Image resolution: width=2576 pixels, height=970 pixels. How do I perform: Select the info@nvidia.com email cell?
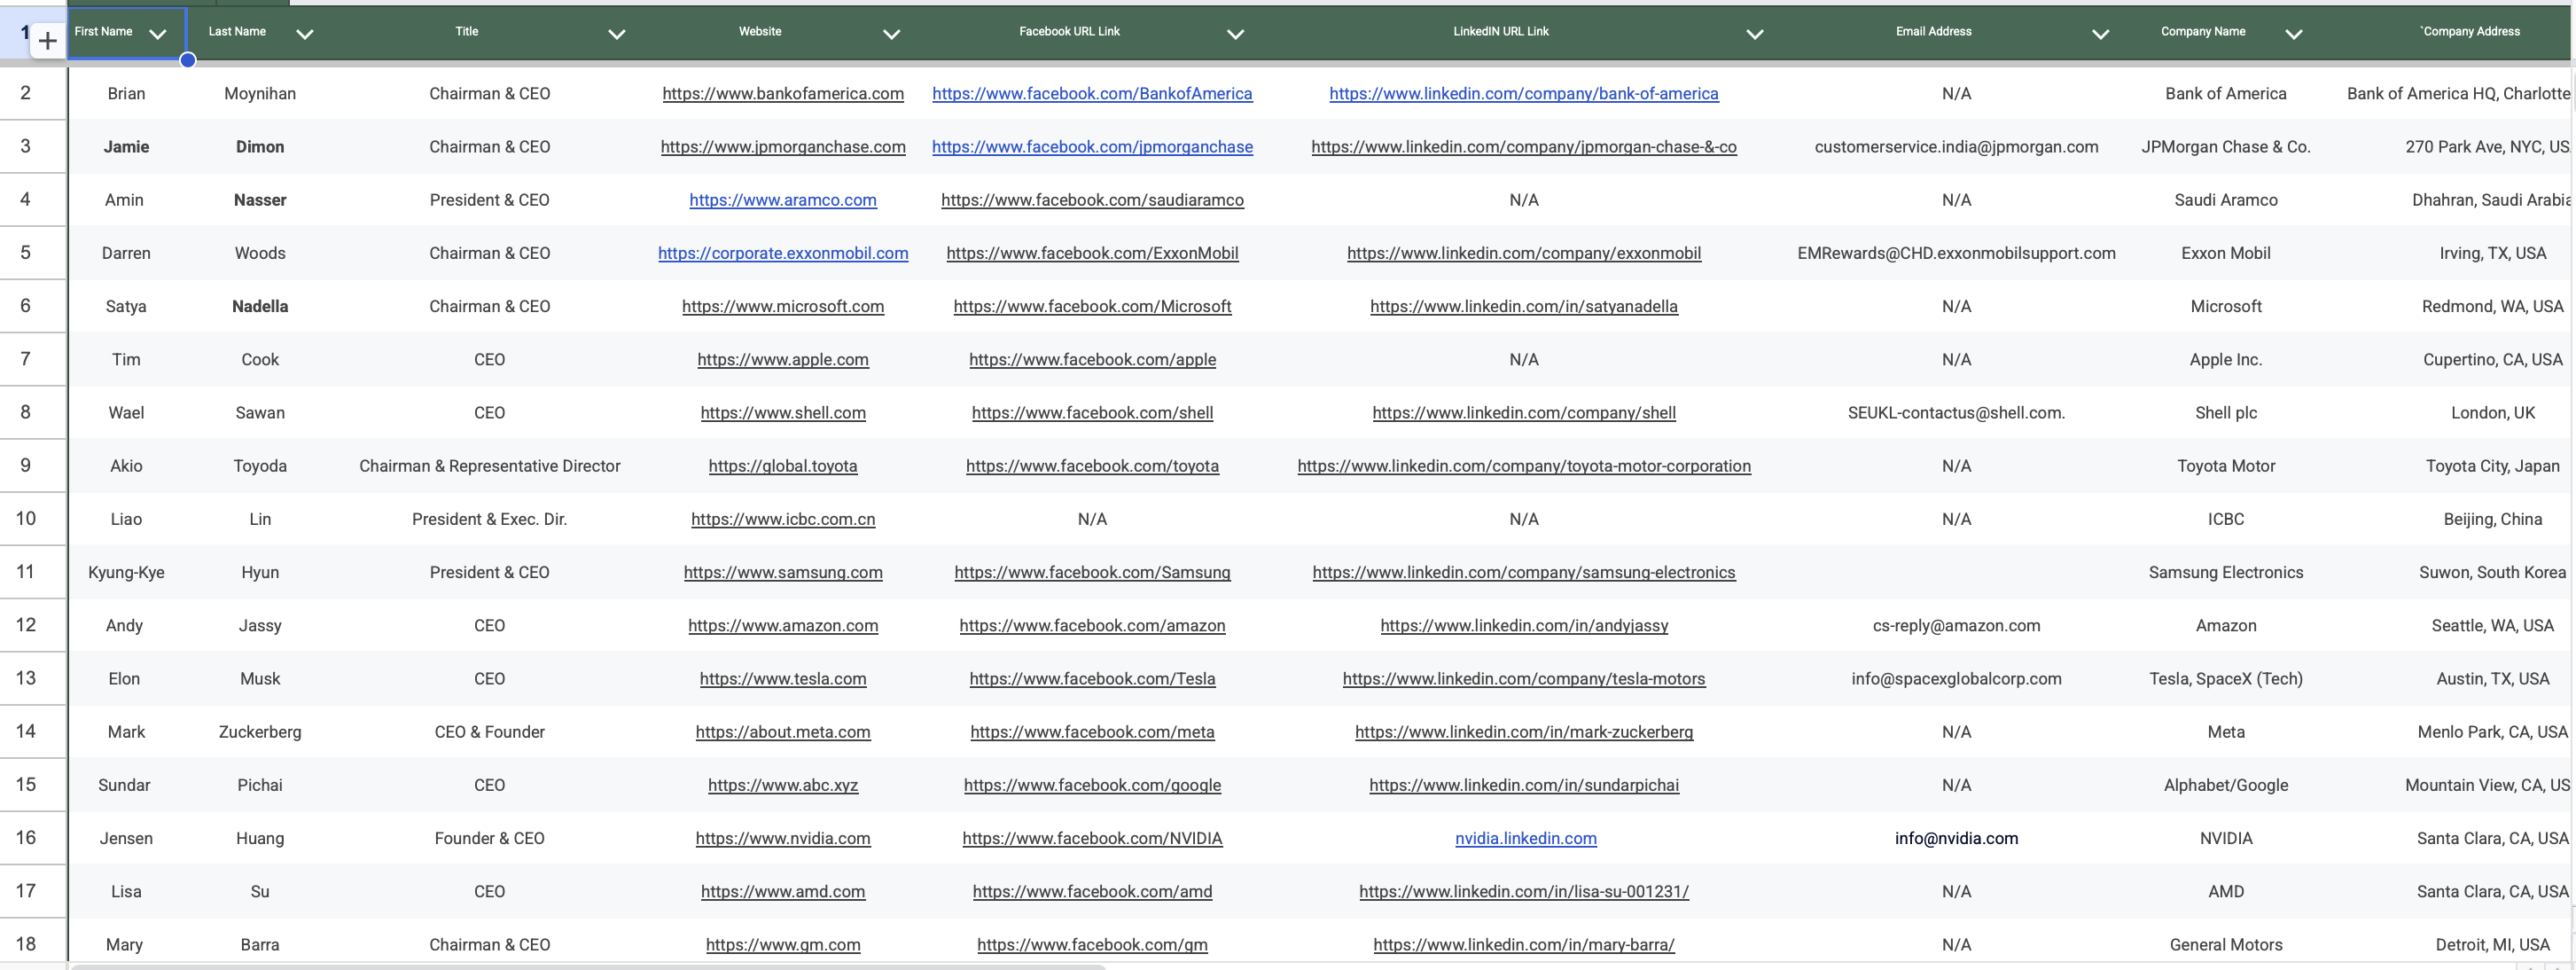pos(1955,838)
